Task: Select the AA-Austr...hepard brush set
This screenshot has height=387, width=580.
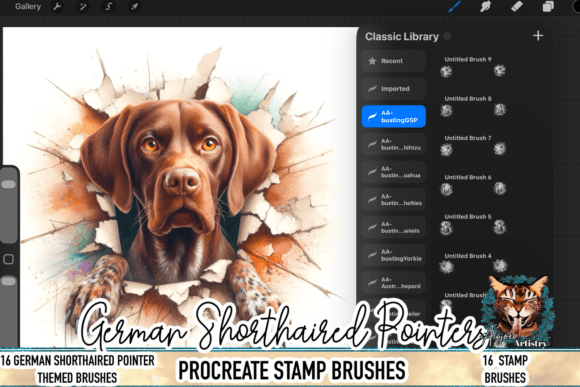Action: (x=394, y=283)
